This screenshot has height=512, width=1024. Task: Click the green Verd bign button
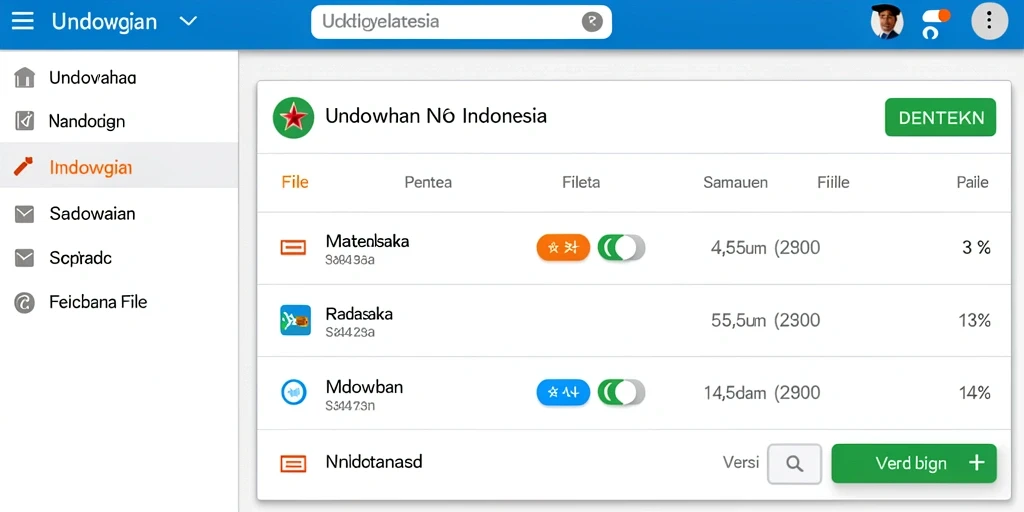(914, 464)
